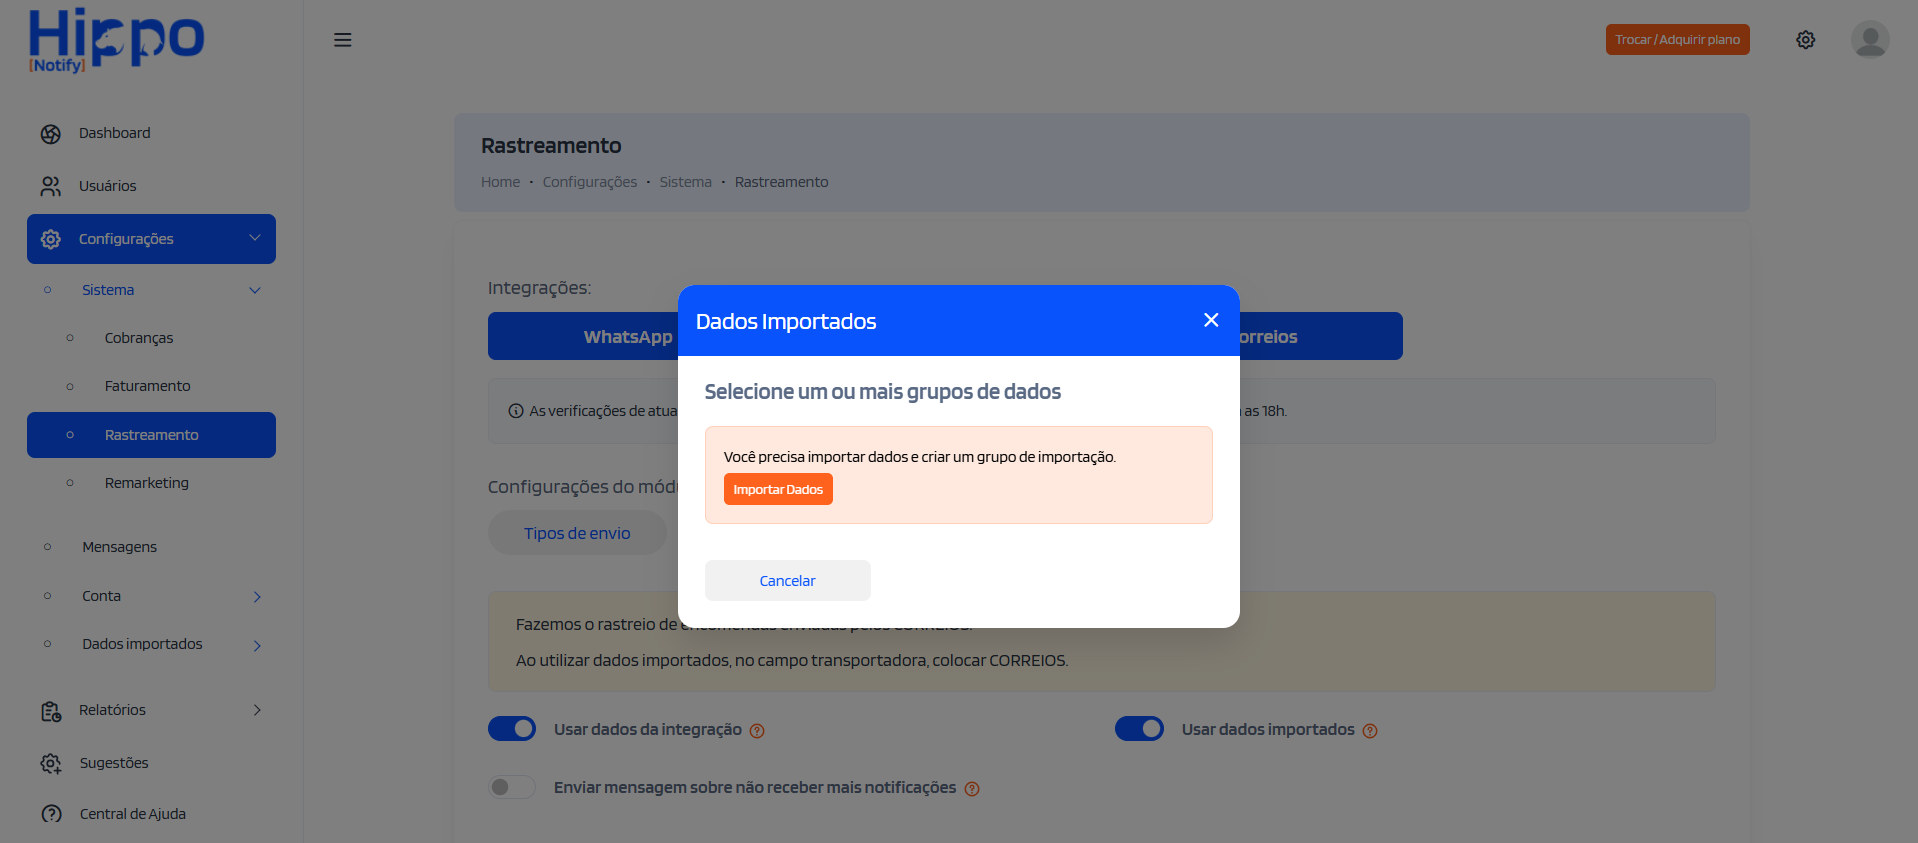Click help icon beside não receber mais notificações

click(x=972, y=789)
